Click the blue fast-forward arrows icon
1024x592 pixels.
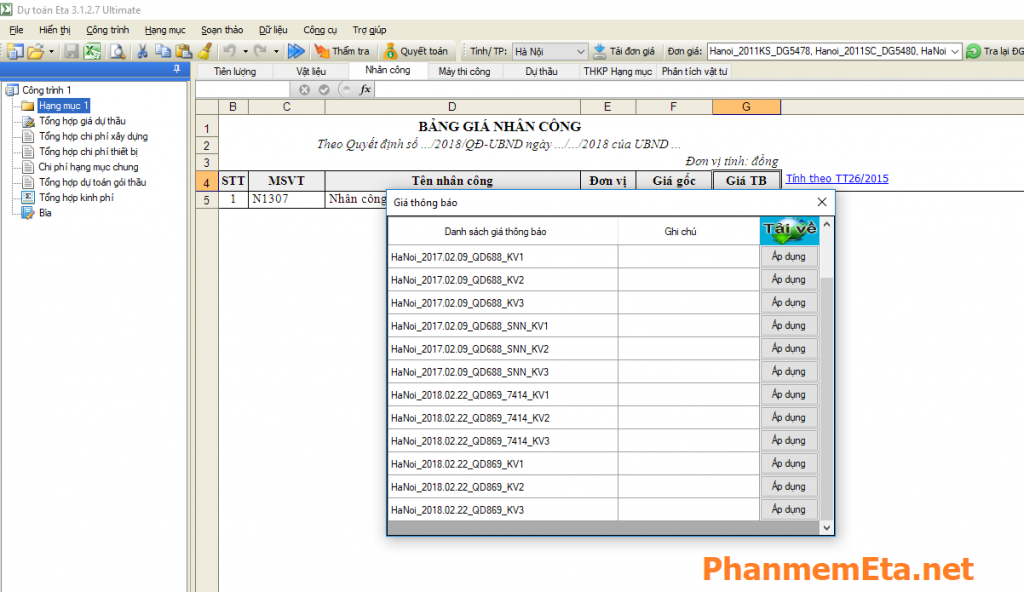(296, 51)
